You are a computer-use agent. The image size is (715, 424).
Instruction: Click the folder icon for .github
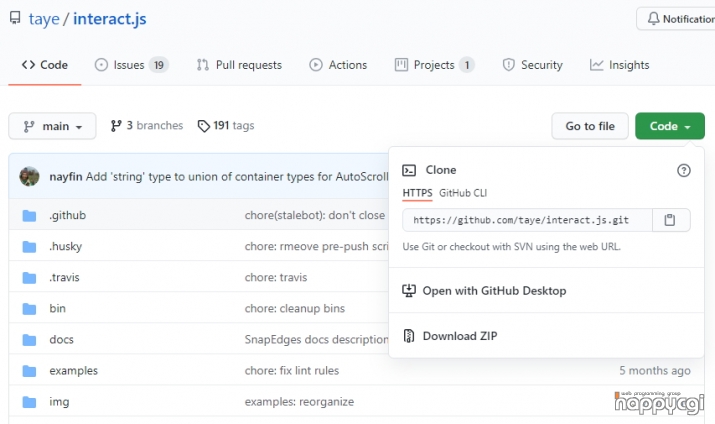pos(29,215)
